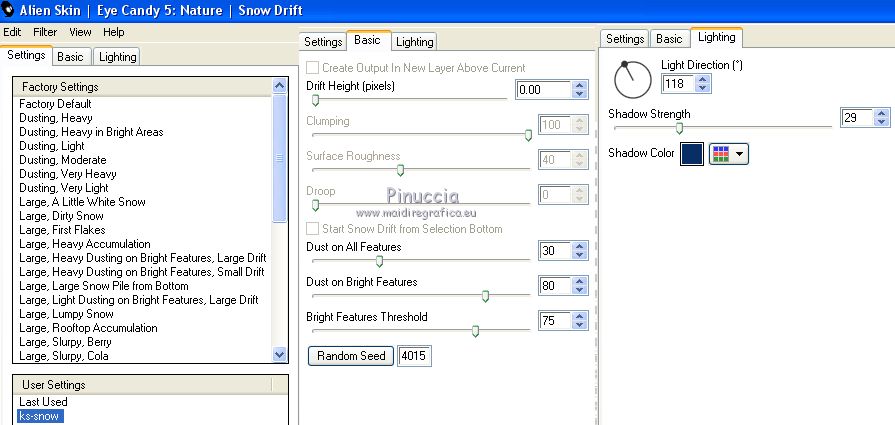Select the Basic tab in right panel
895x425 pixels.
669,39
